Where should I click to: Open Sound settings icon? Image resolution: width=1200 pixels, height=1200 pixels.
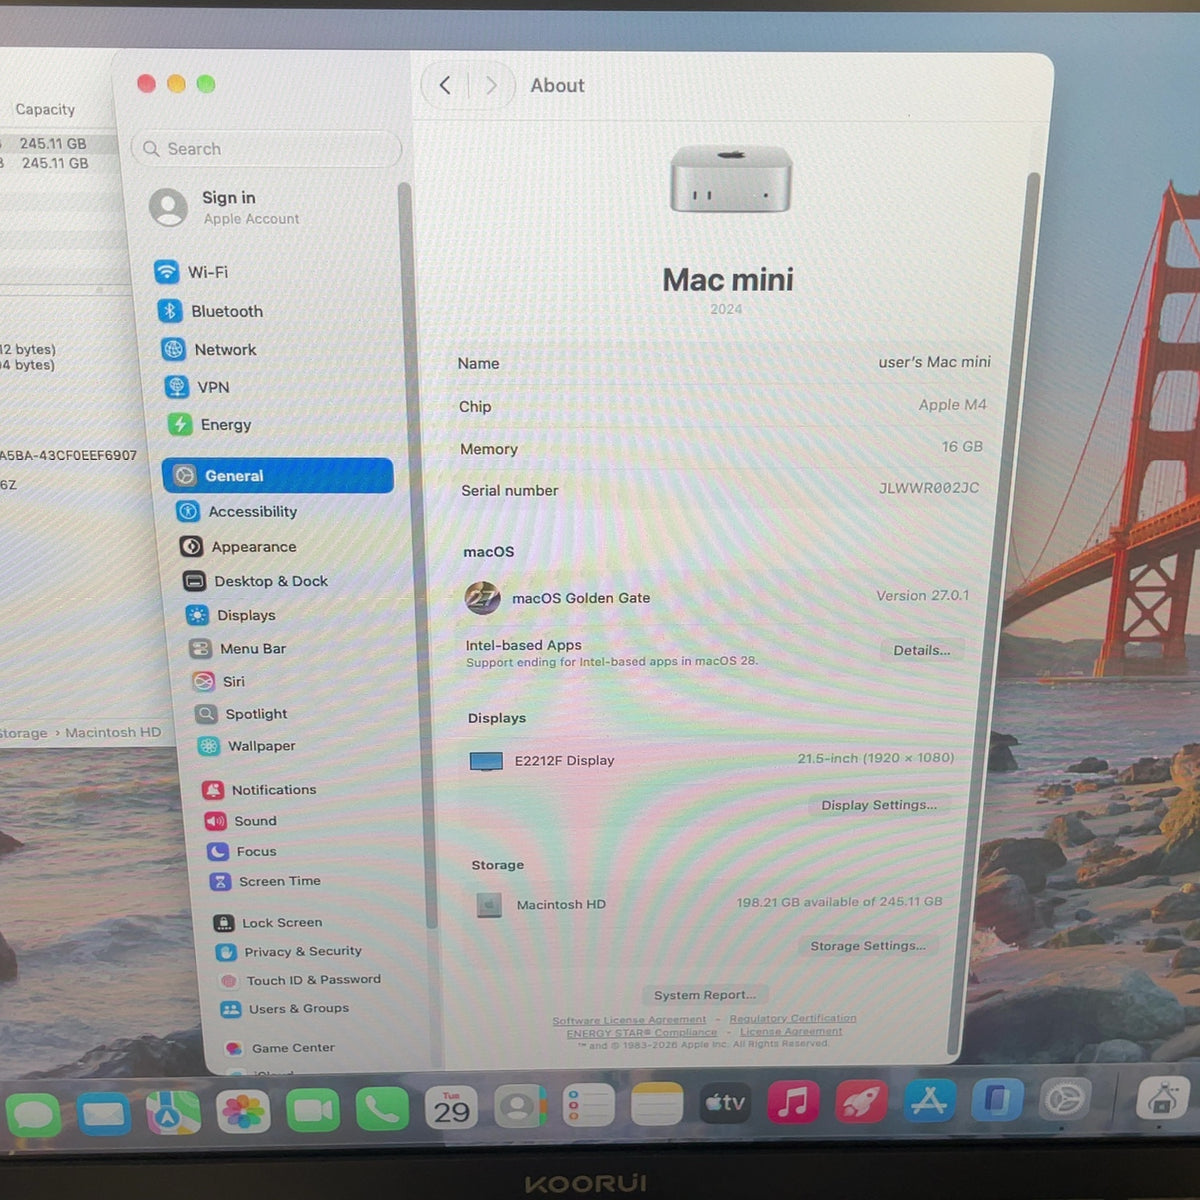[x=215, y=821]
